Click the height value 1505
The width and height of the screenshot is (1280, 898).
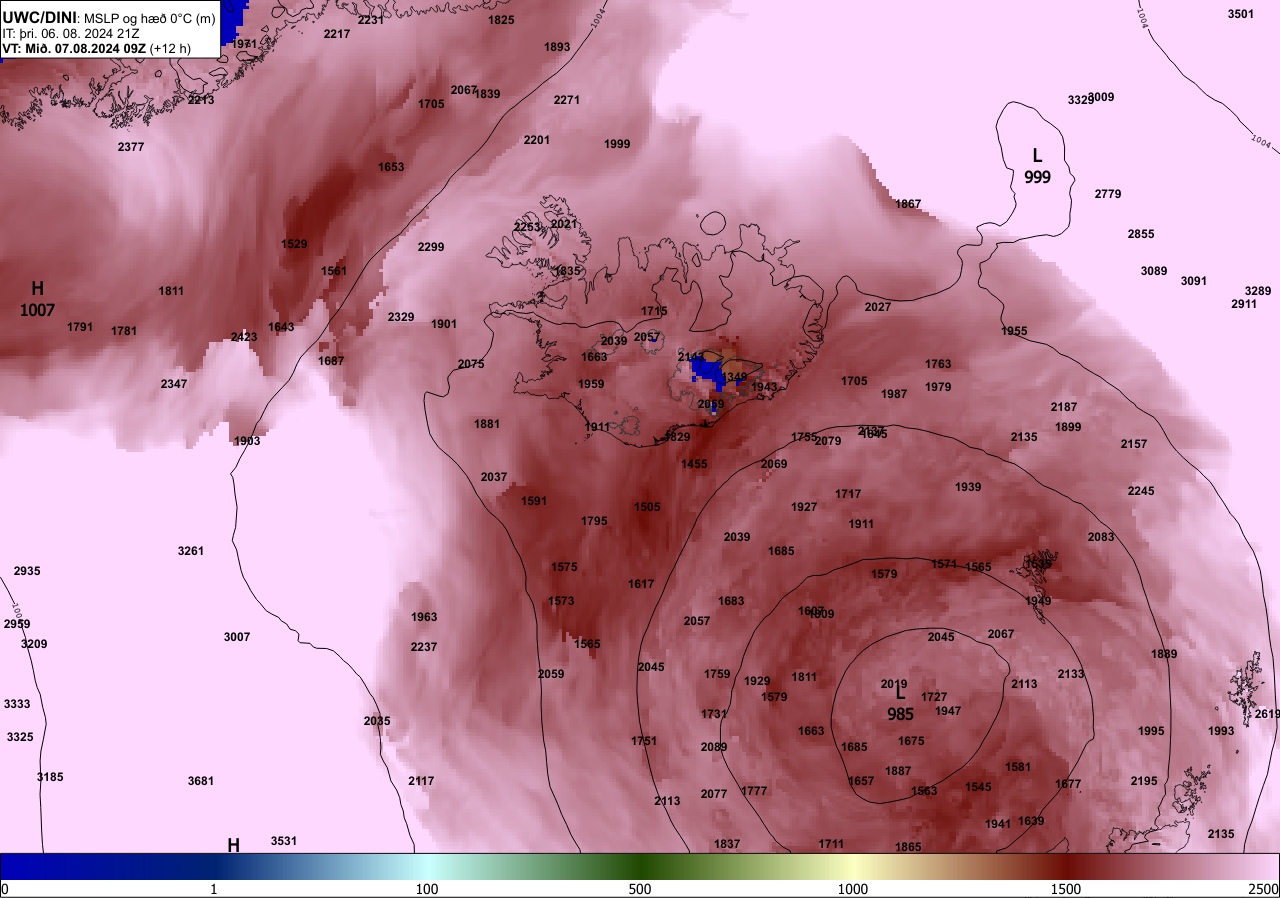pos(647,507)
